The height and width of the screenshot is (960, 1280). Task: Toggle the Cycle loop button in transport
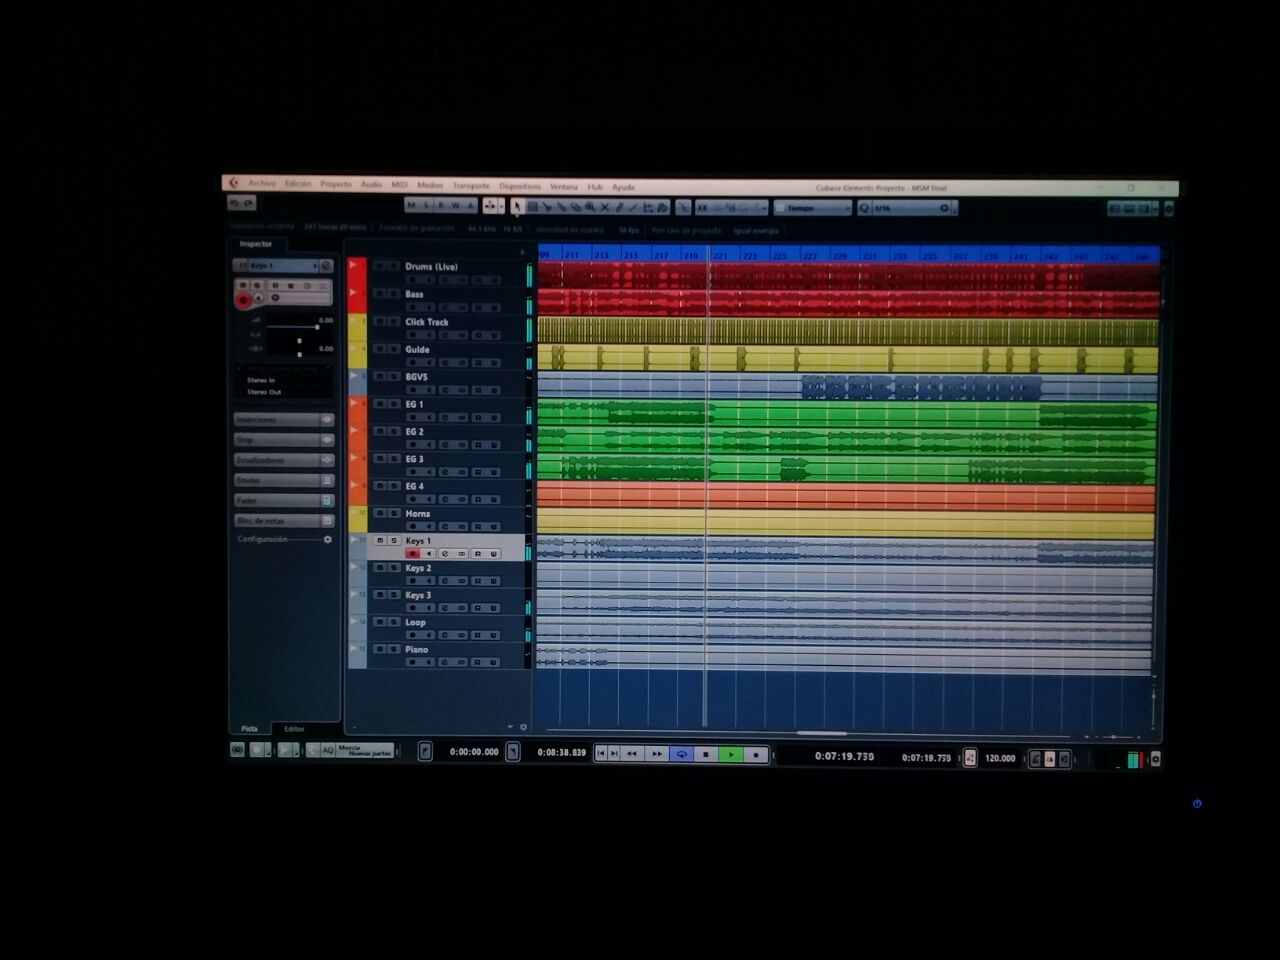click(x=682, y=755)
